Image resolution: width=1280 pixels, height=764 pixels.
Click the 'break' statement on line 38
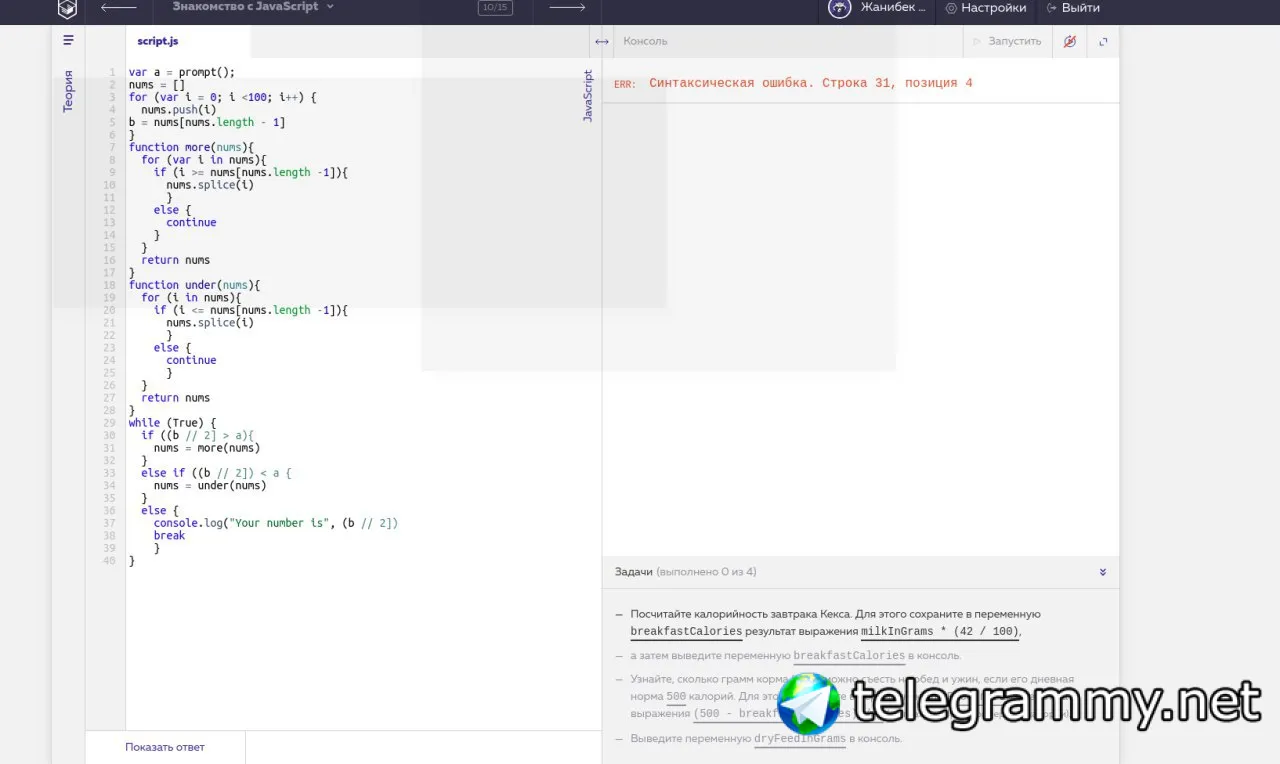[169, 535]
